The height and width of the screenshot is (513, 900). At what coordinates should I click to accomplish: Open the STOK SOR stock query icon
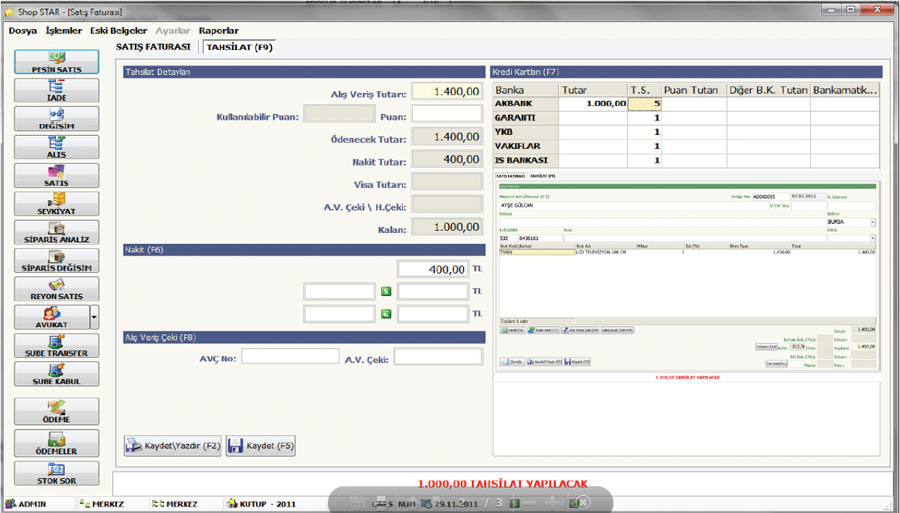(x=56, y=473)
